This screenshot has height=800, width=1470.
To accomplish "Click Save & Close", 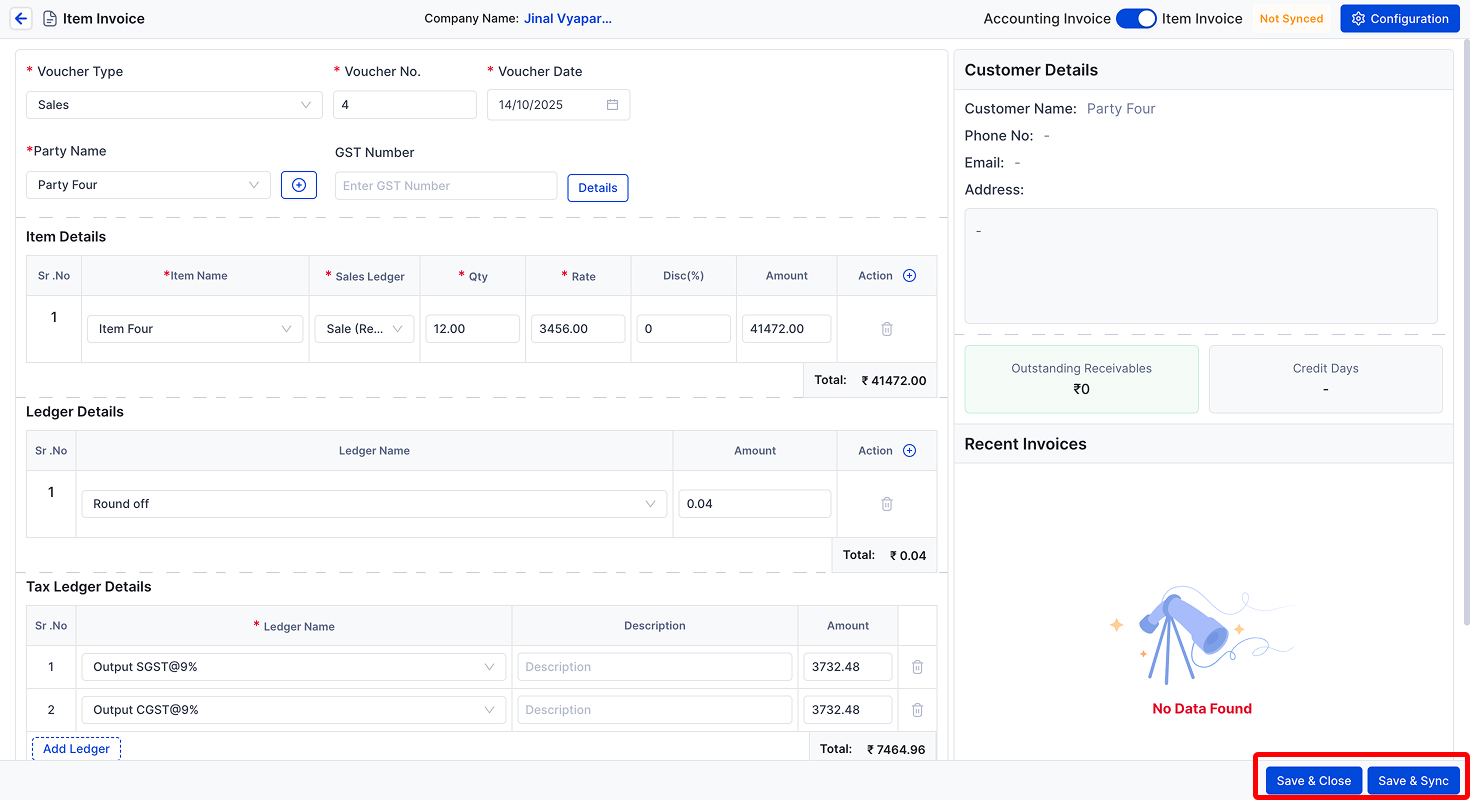I will pos(1314,781).
